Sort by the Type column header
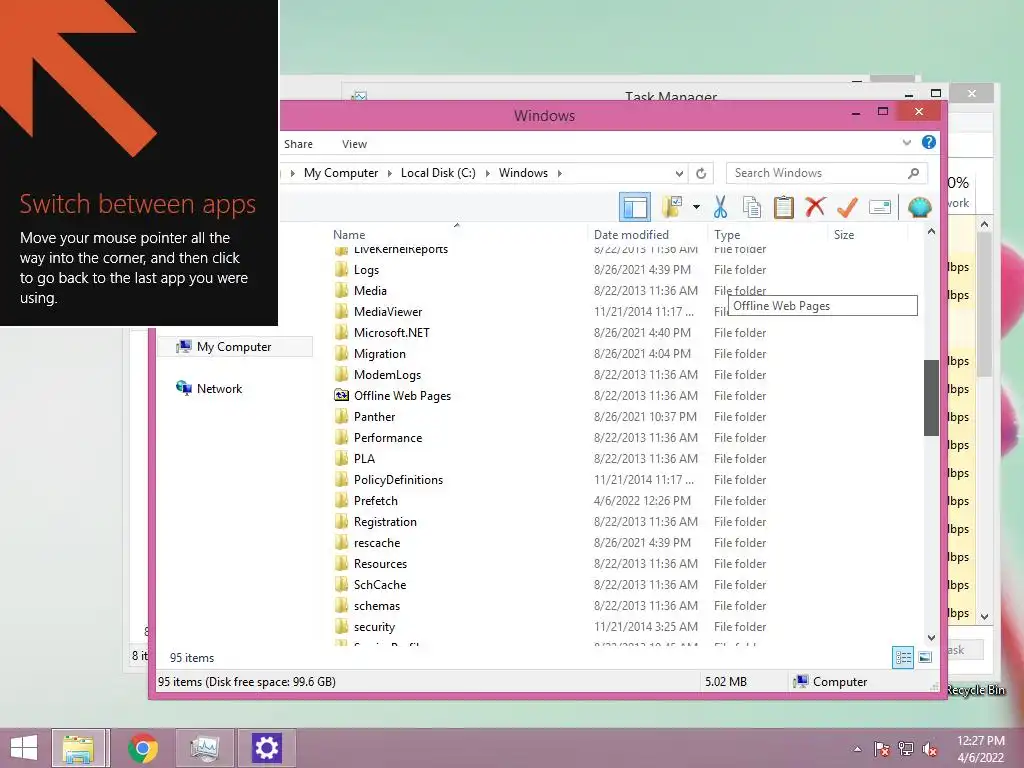This screenshot has width=1024, height=768. pyautogui.click(x=768, y=234)
